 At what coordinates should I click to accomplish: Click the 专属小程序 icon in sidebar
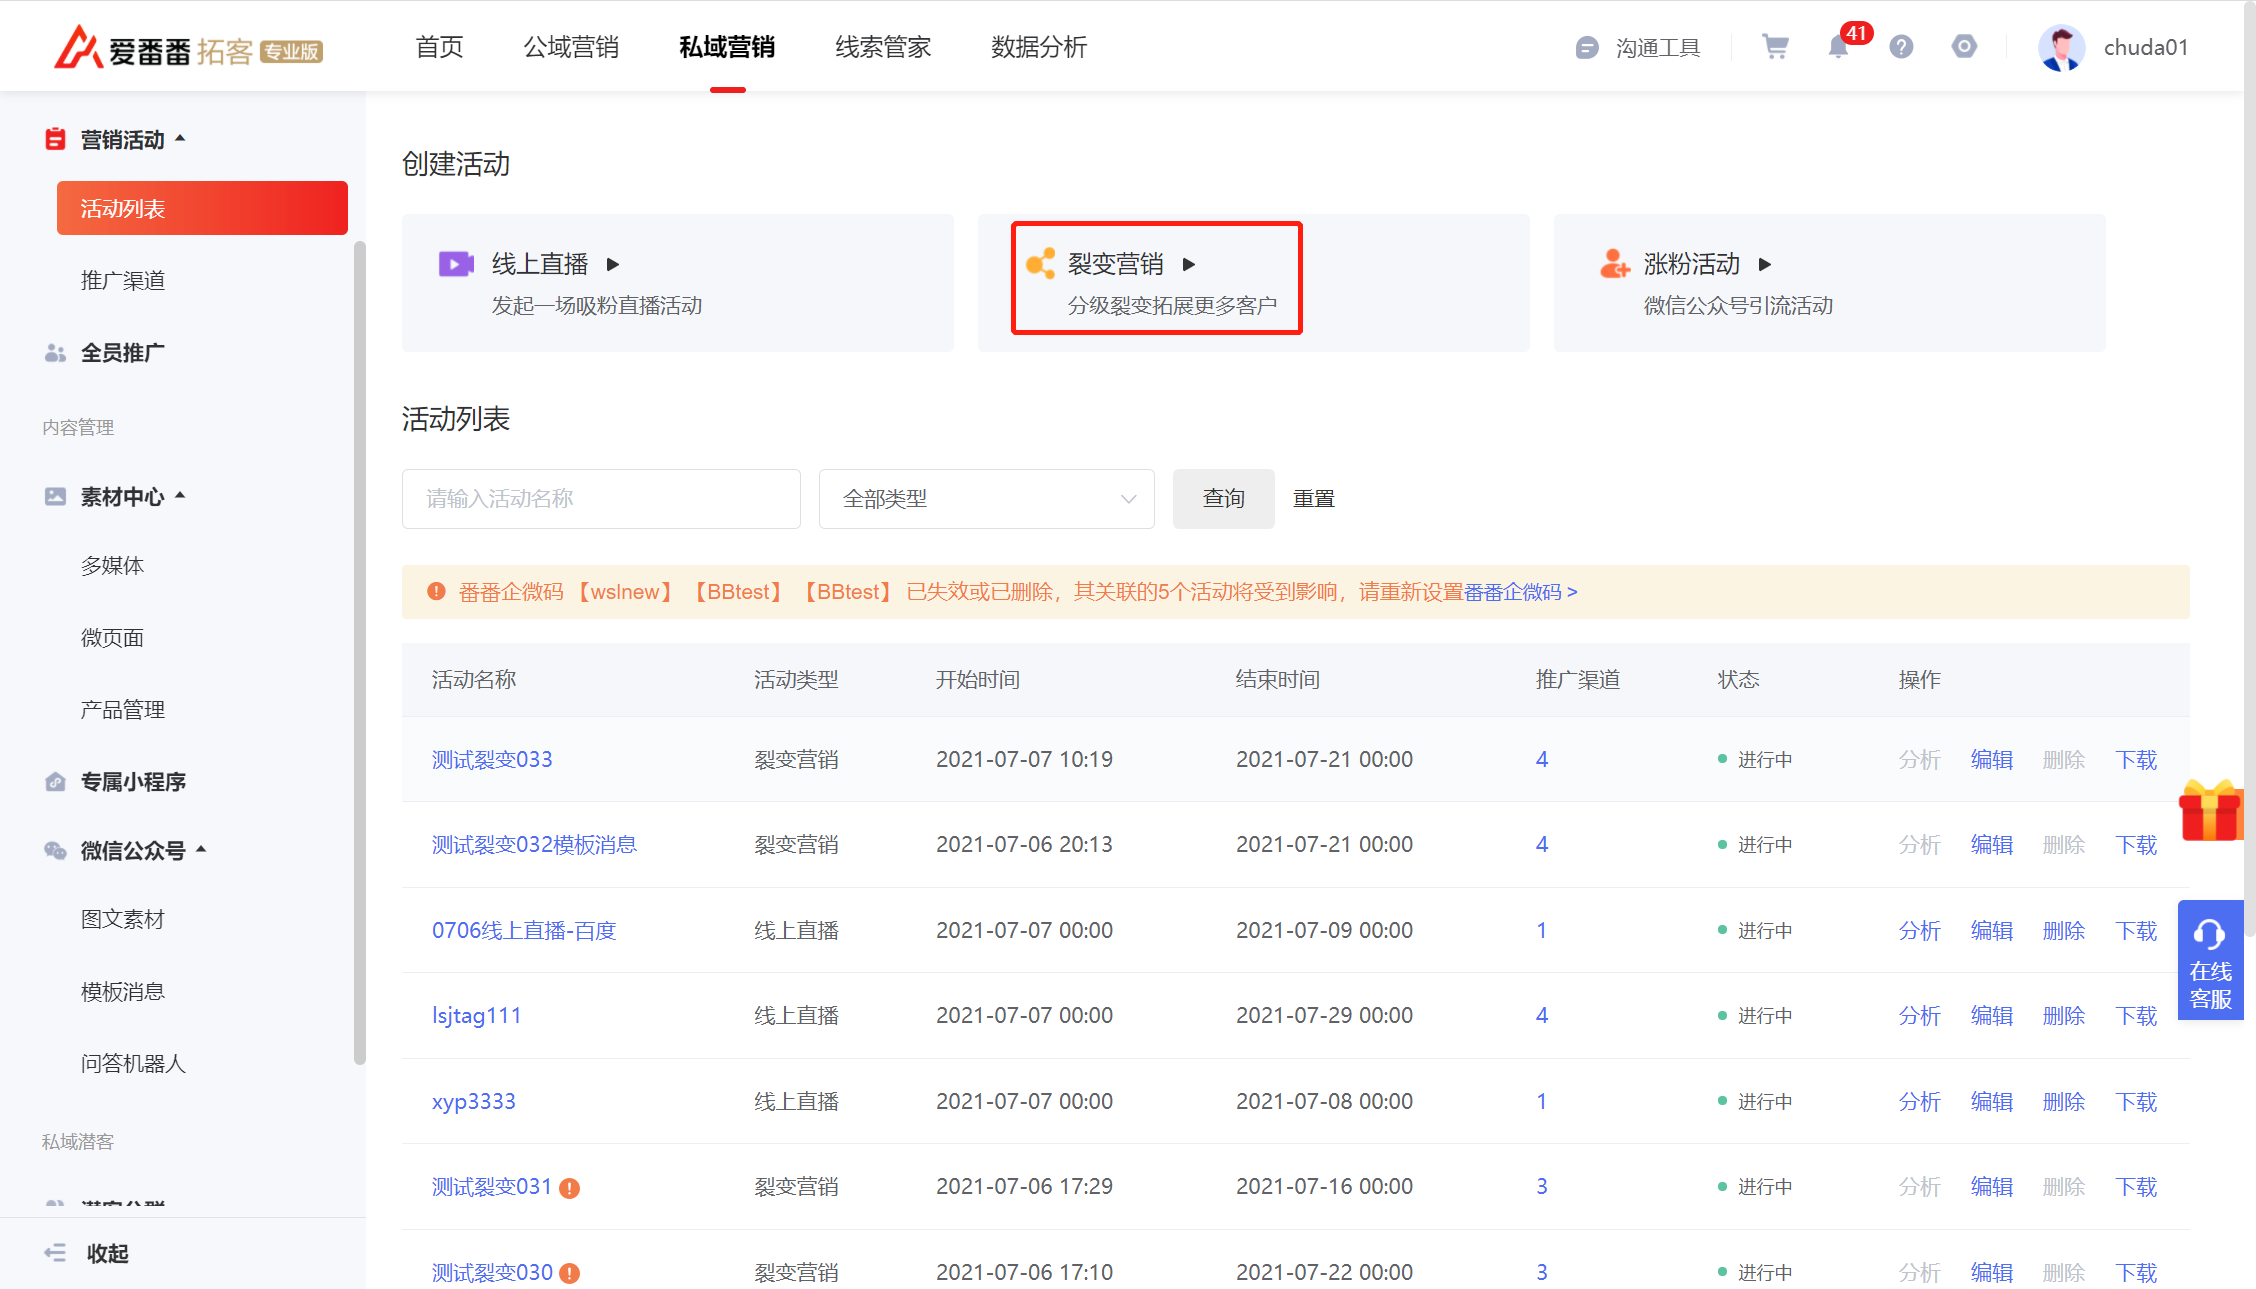[x=56, y=782]
